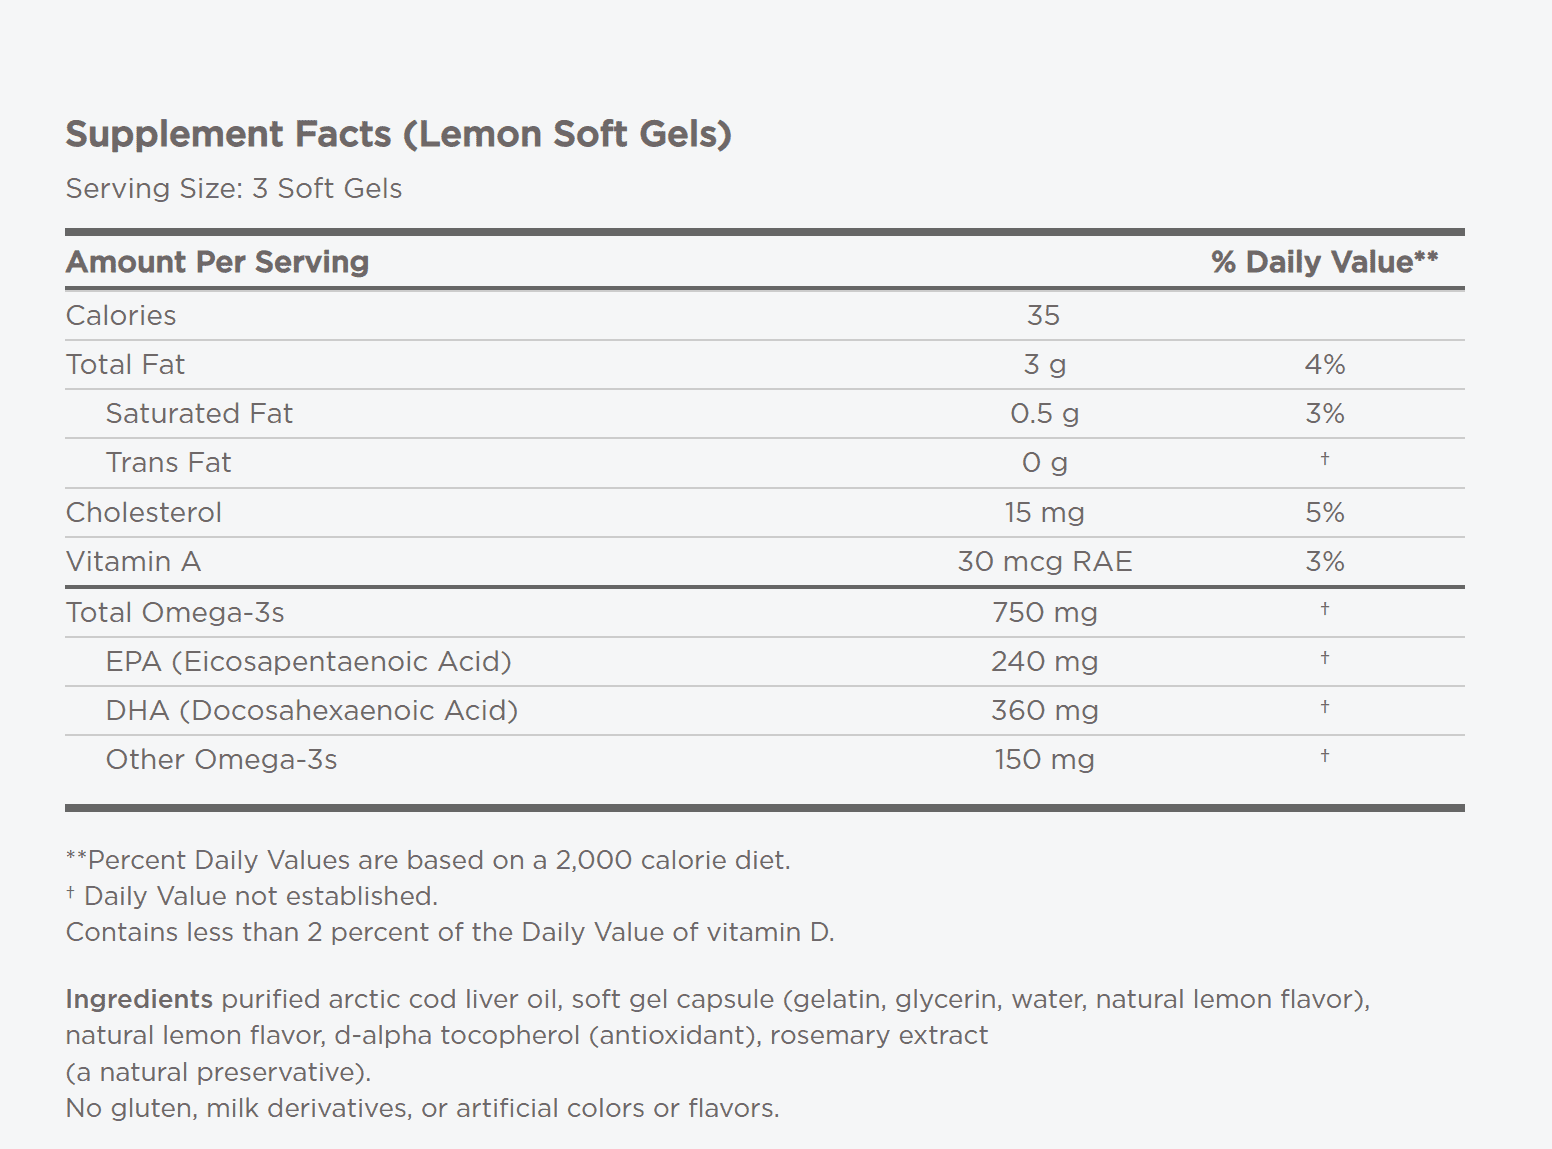Image resolution: width=1552 pixels, height=1149 pixels.
Task: Select the Calories row label
Action: (x=121, y=315)
